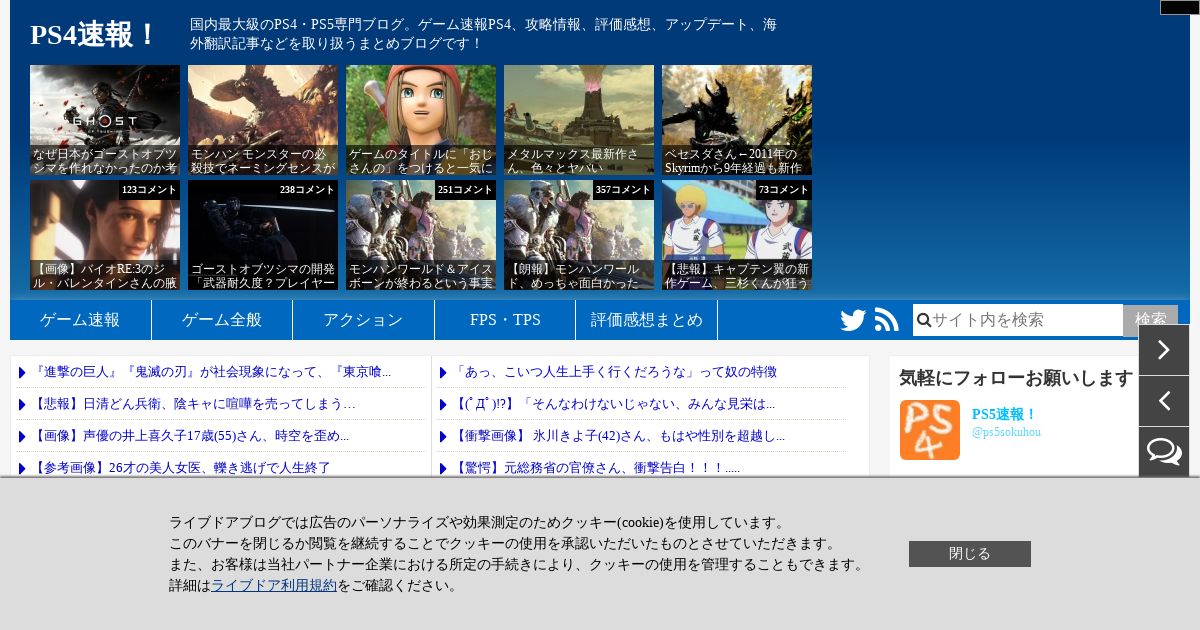Image resolution: width=1200 pixels, height=630 pixels.
Task: Open the アクション menu tab
Action: pos(363,320)
